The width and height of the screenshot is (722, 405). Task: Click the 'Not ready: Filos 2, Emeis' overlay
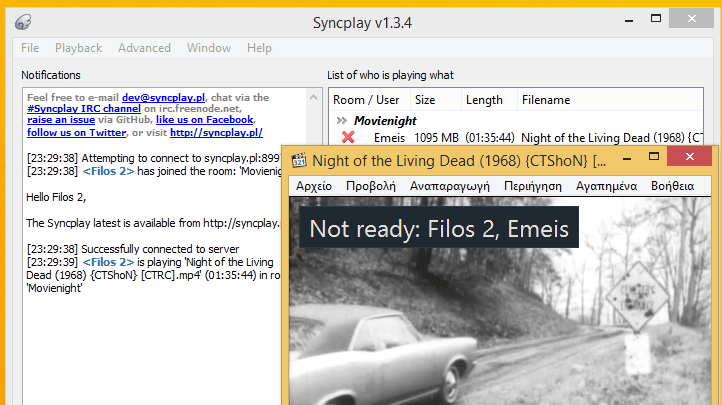click(439, 227)
